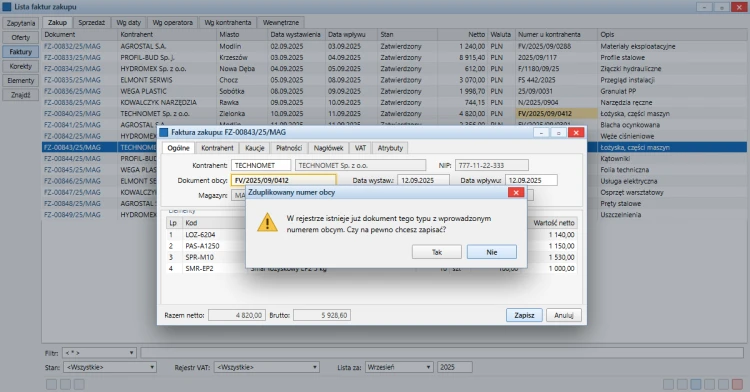Screen dimensions: 750x392
Task: Switch to the Zakup tab
Action: click(x=57, y=22)
